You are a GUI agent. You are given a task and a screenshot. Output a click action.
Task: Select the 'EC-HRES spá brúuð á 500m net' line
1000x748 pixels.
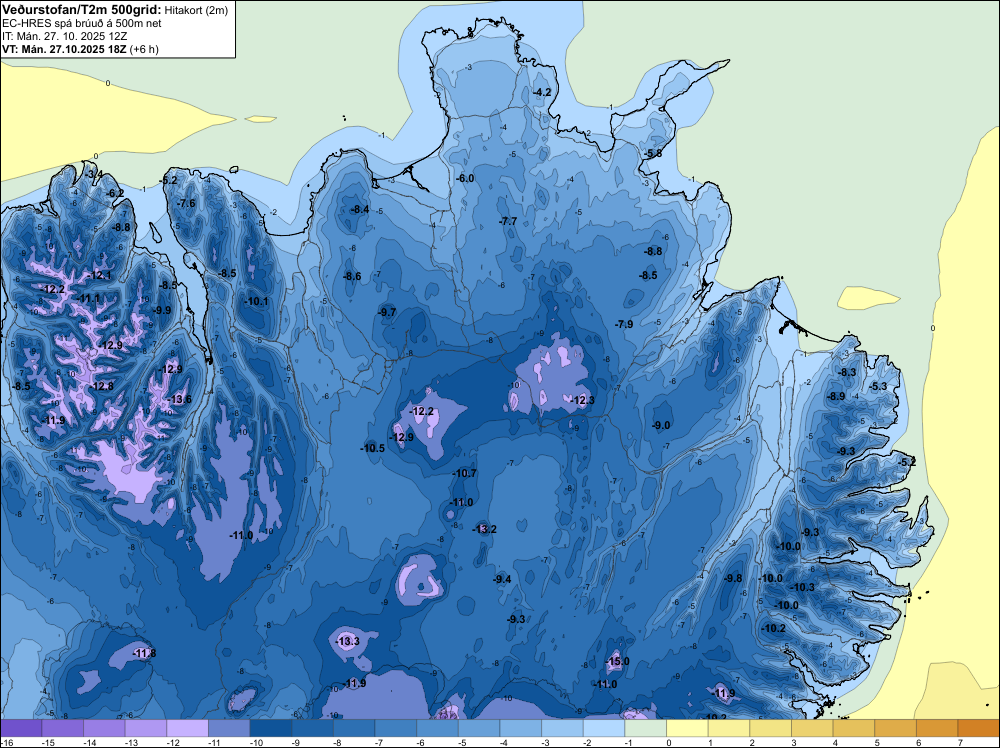point(82,24)
